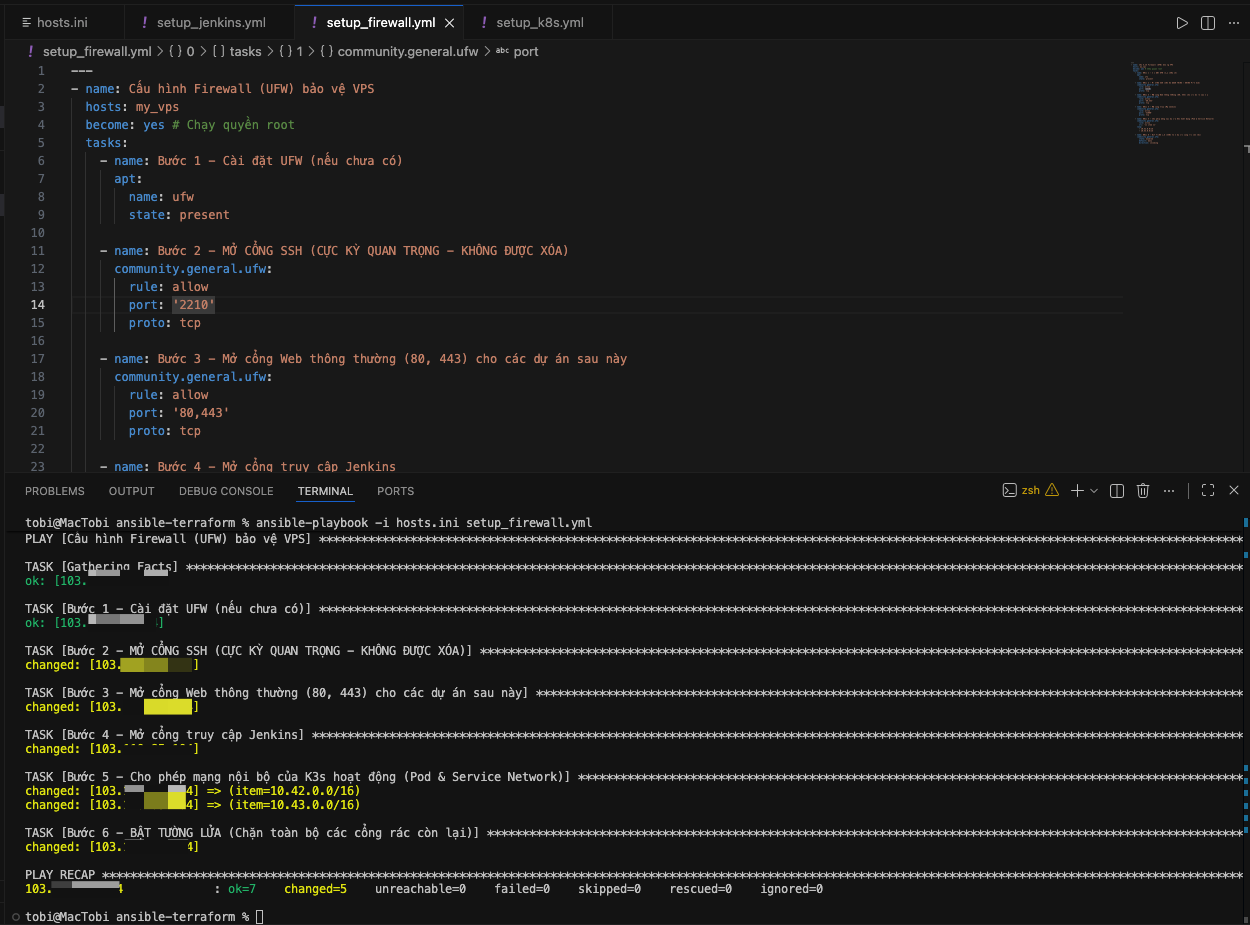Screen dimensions: 1250x925
Task: Split the terminal pane
Action: tap(1117, 490)
